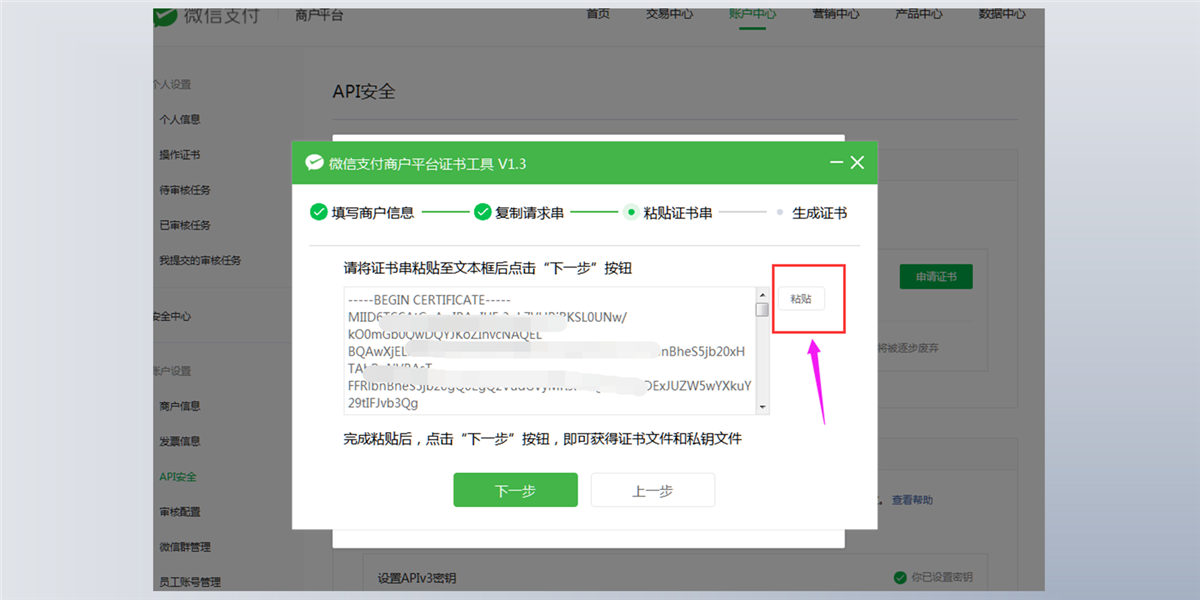The width and height of the screenshot is (1200, 600).
Task: Click the 粘贴 paste button
Action: 801,298
